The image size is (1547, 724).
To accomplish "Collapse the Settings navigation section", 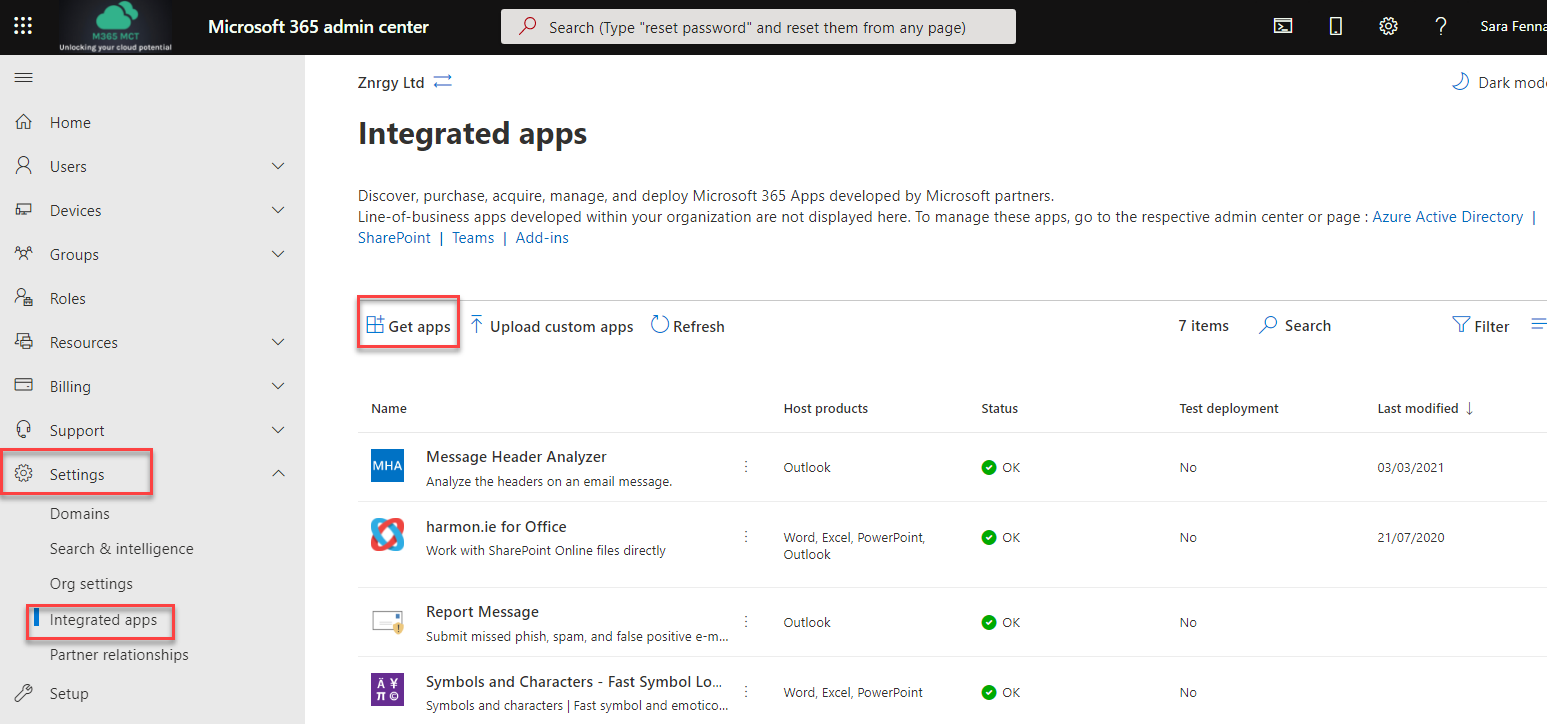I will 278,474.
